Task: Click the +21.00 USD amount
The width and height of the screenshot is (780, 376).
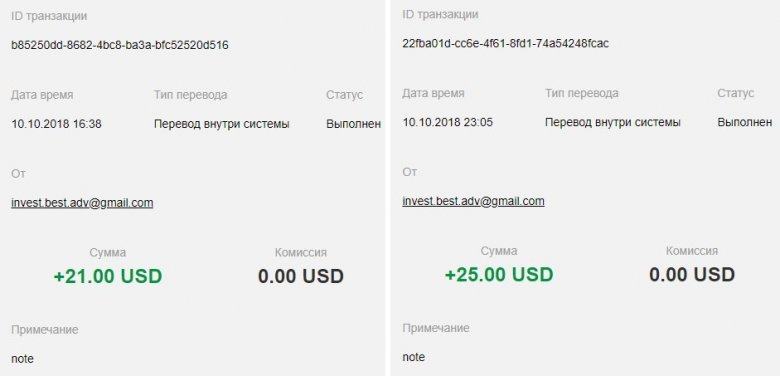Action: click(108, 277)
